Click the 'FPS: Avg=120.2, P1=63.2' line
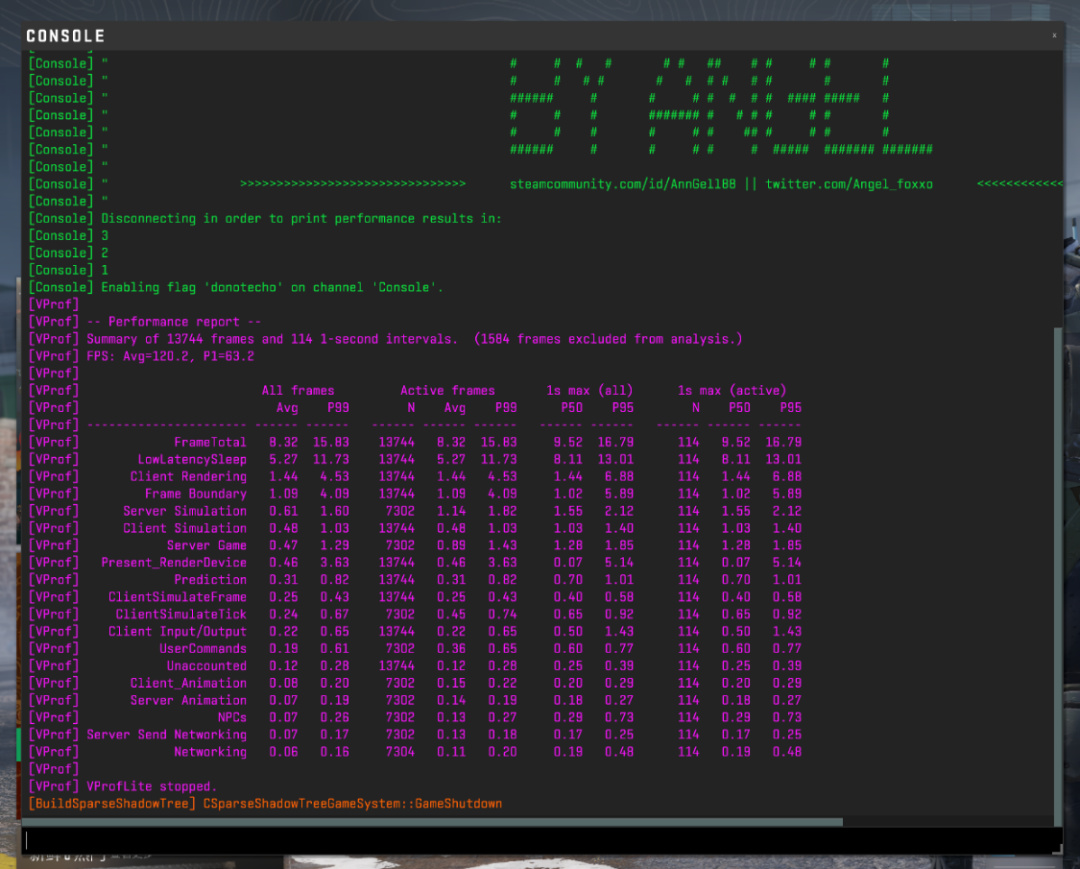Screen dimensions: 1080x869 [170, 356]
